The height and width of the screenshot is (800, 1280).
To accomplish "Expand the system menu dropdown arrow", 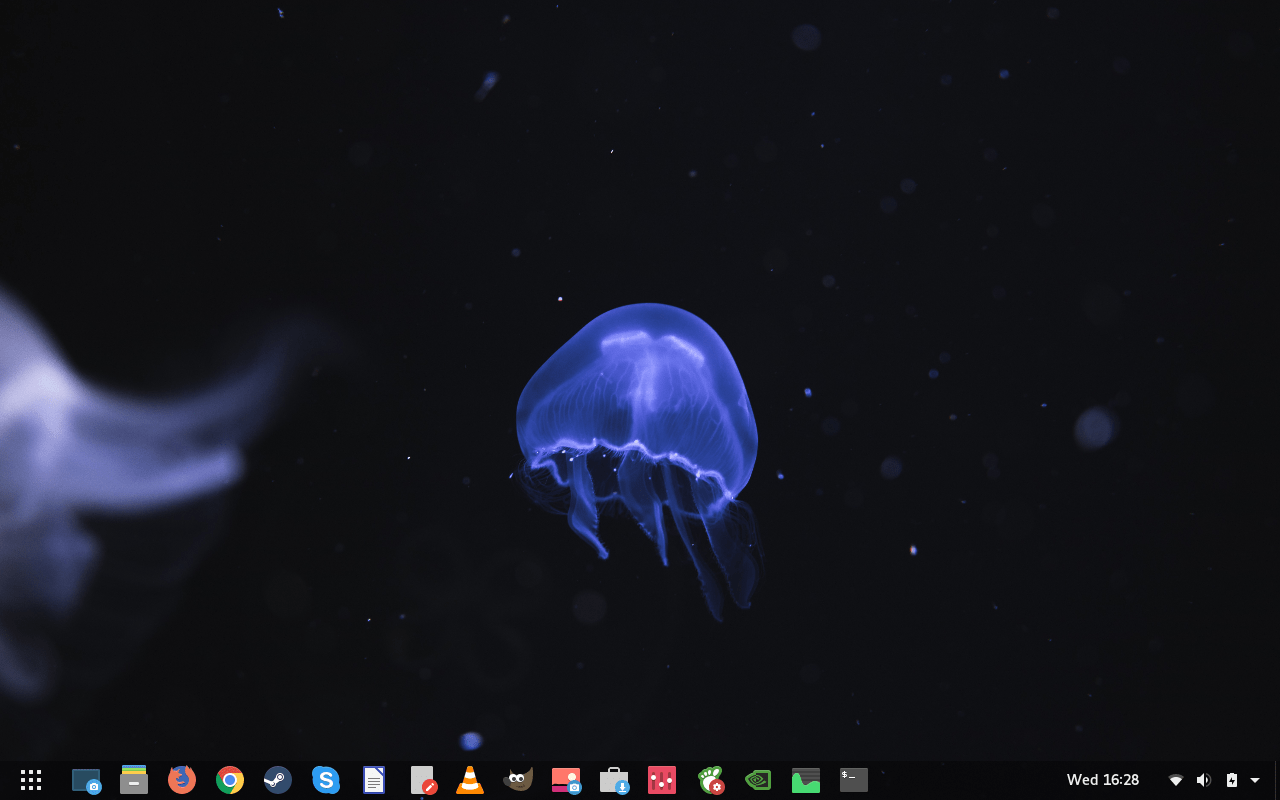I will click(x=1255, y=780).
